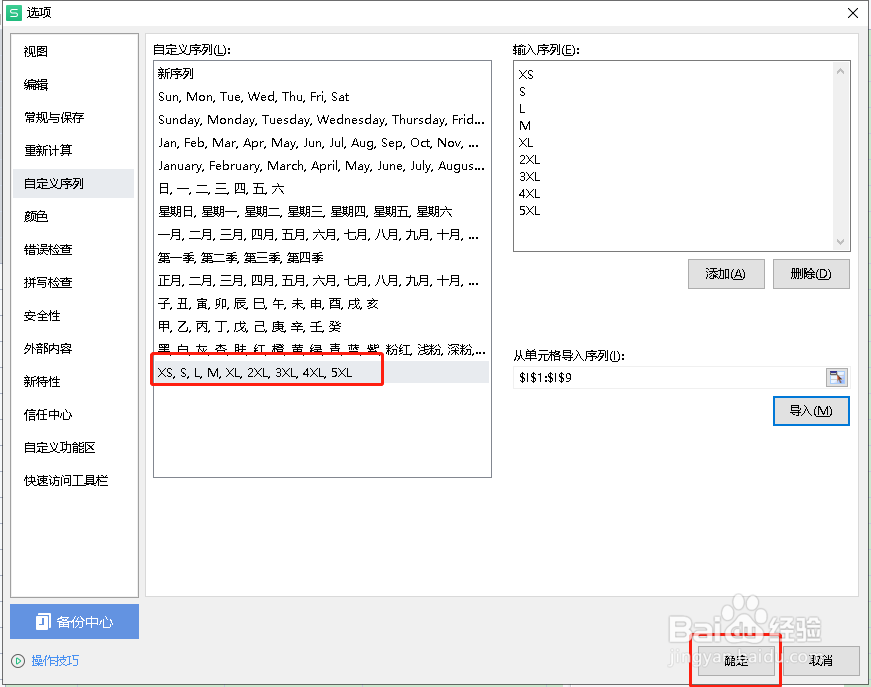Confirm settings with 确定 button
The width and height of the screenshot is (871, 687).
pos(735,661)
